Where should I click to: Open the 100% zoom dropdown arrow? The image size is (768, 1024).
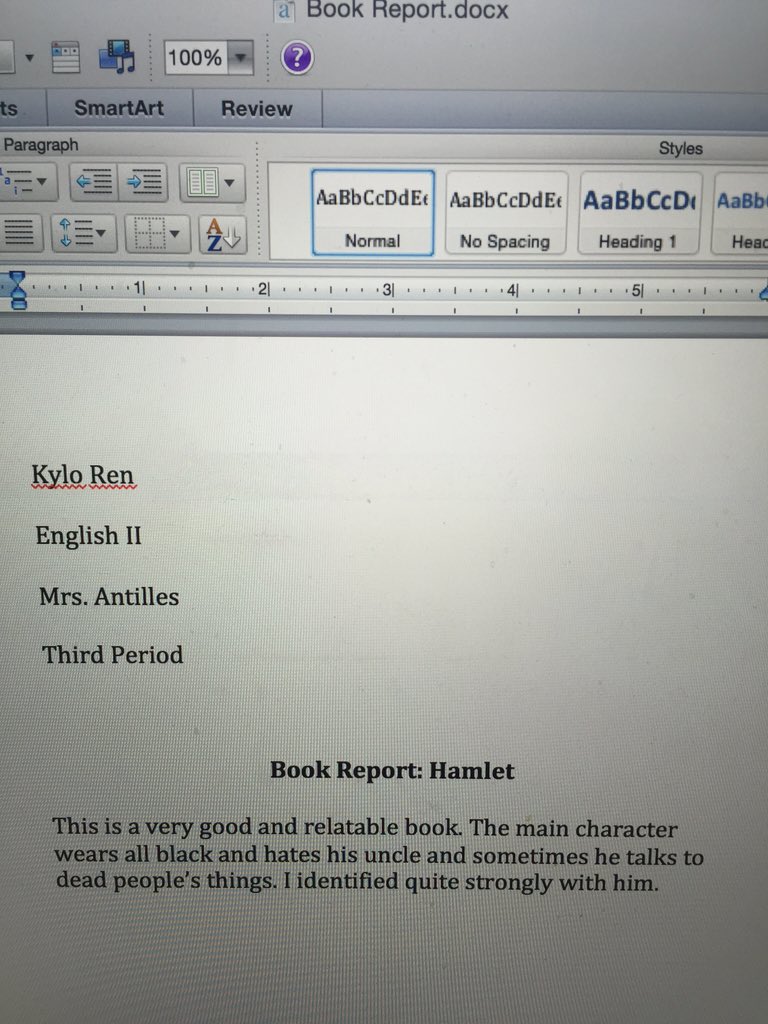(241, 57)
